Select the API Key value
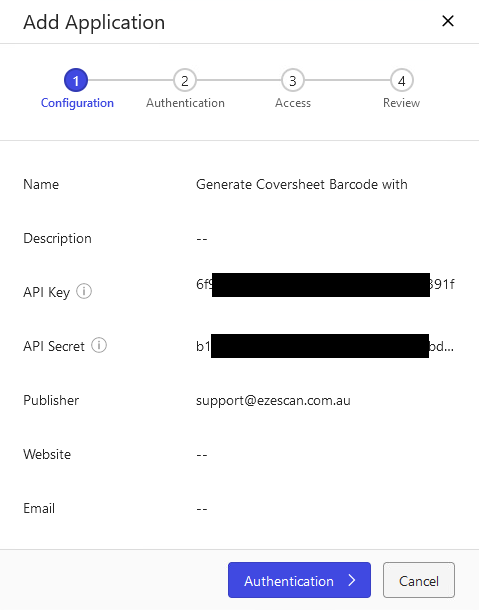Image resolution: width=479 pixels, height=610 pixels. [325, 284]
